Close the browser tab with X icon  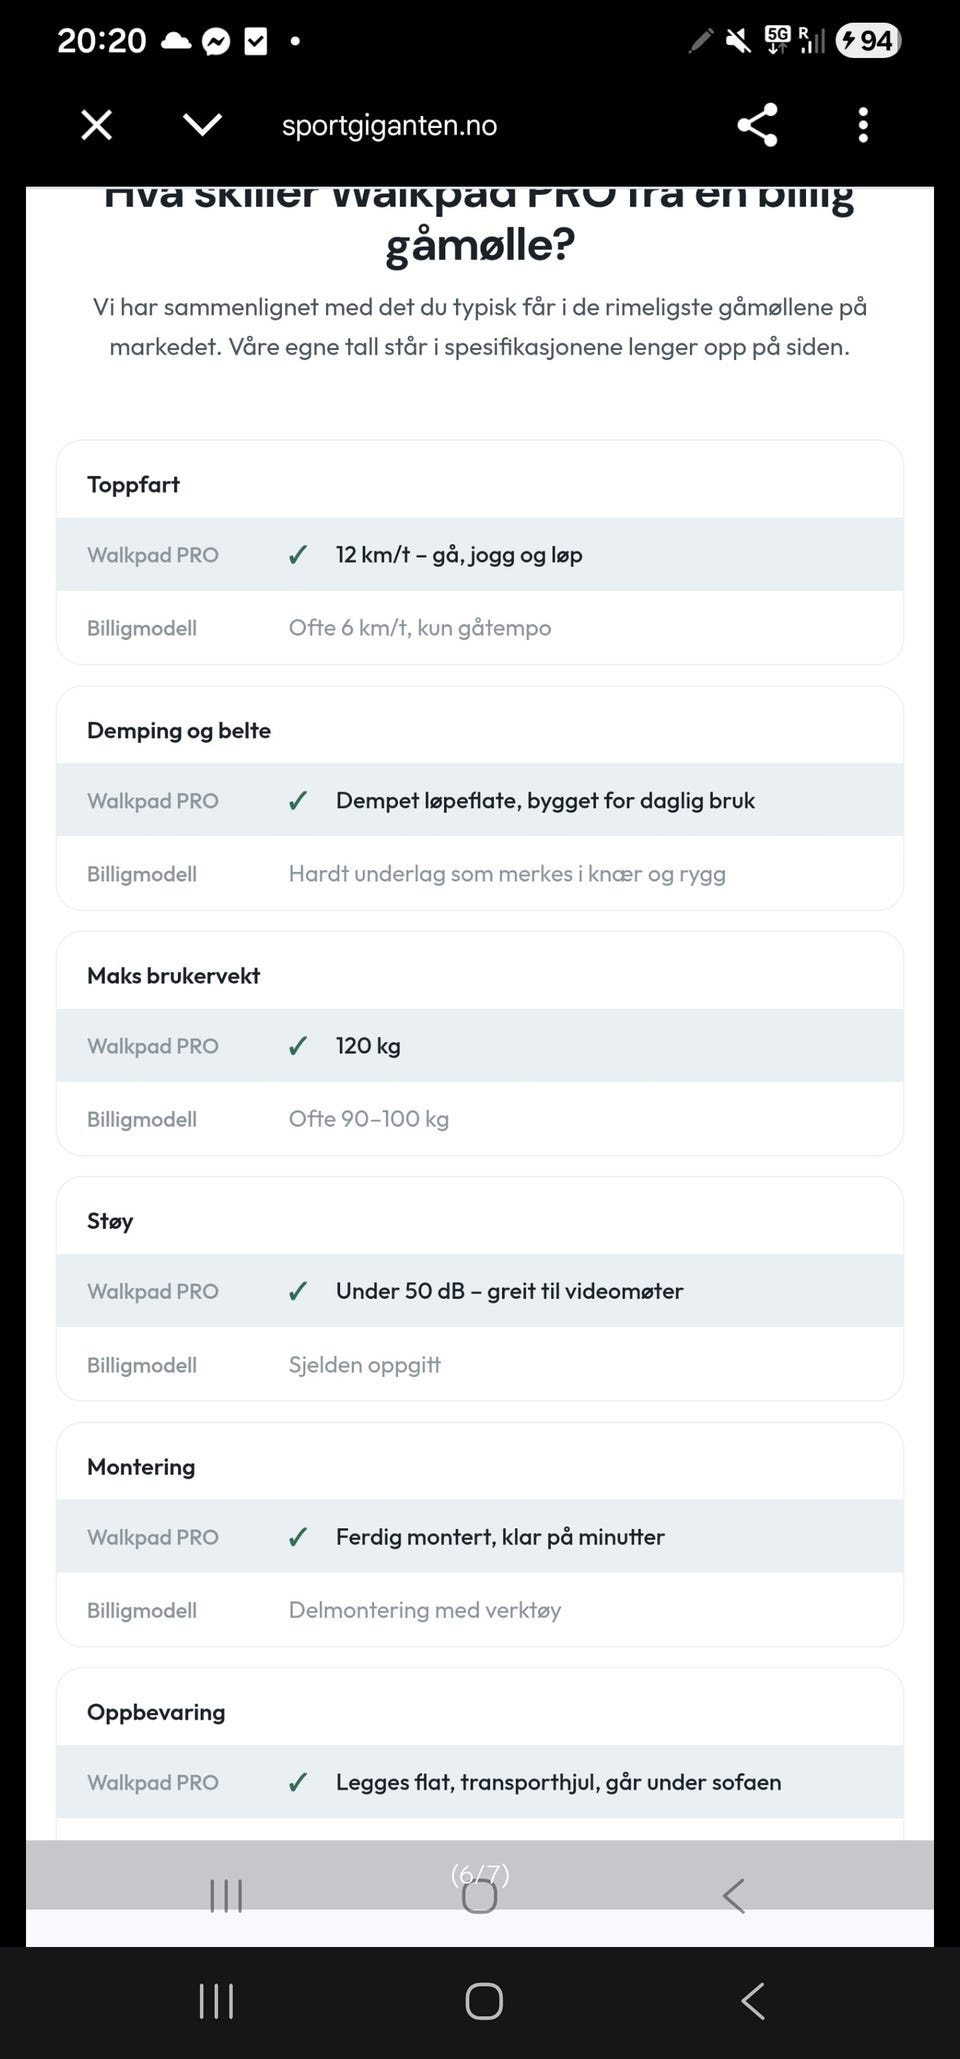pos(96,125)
